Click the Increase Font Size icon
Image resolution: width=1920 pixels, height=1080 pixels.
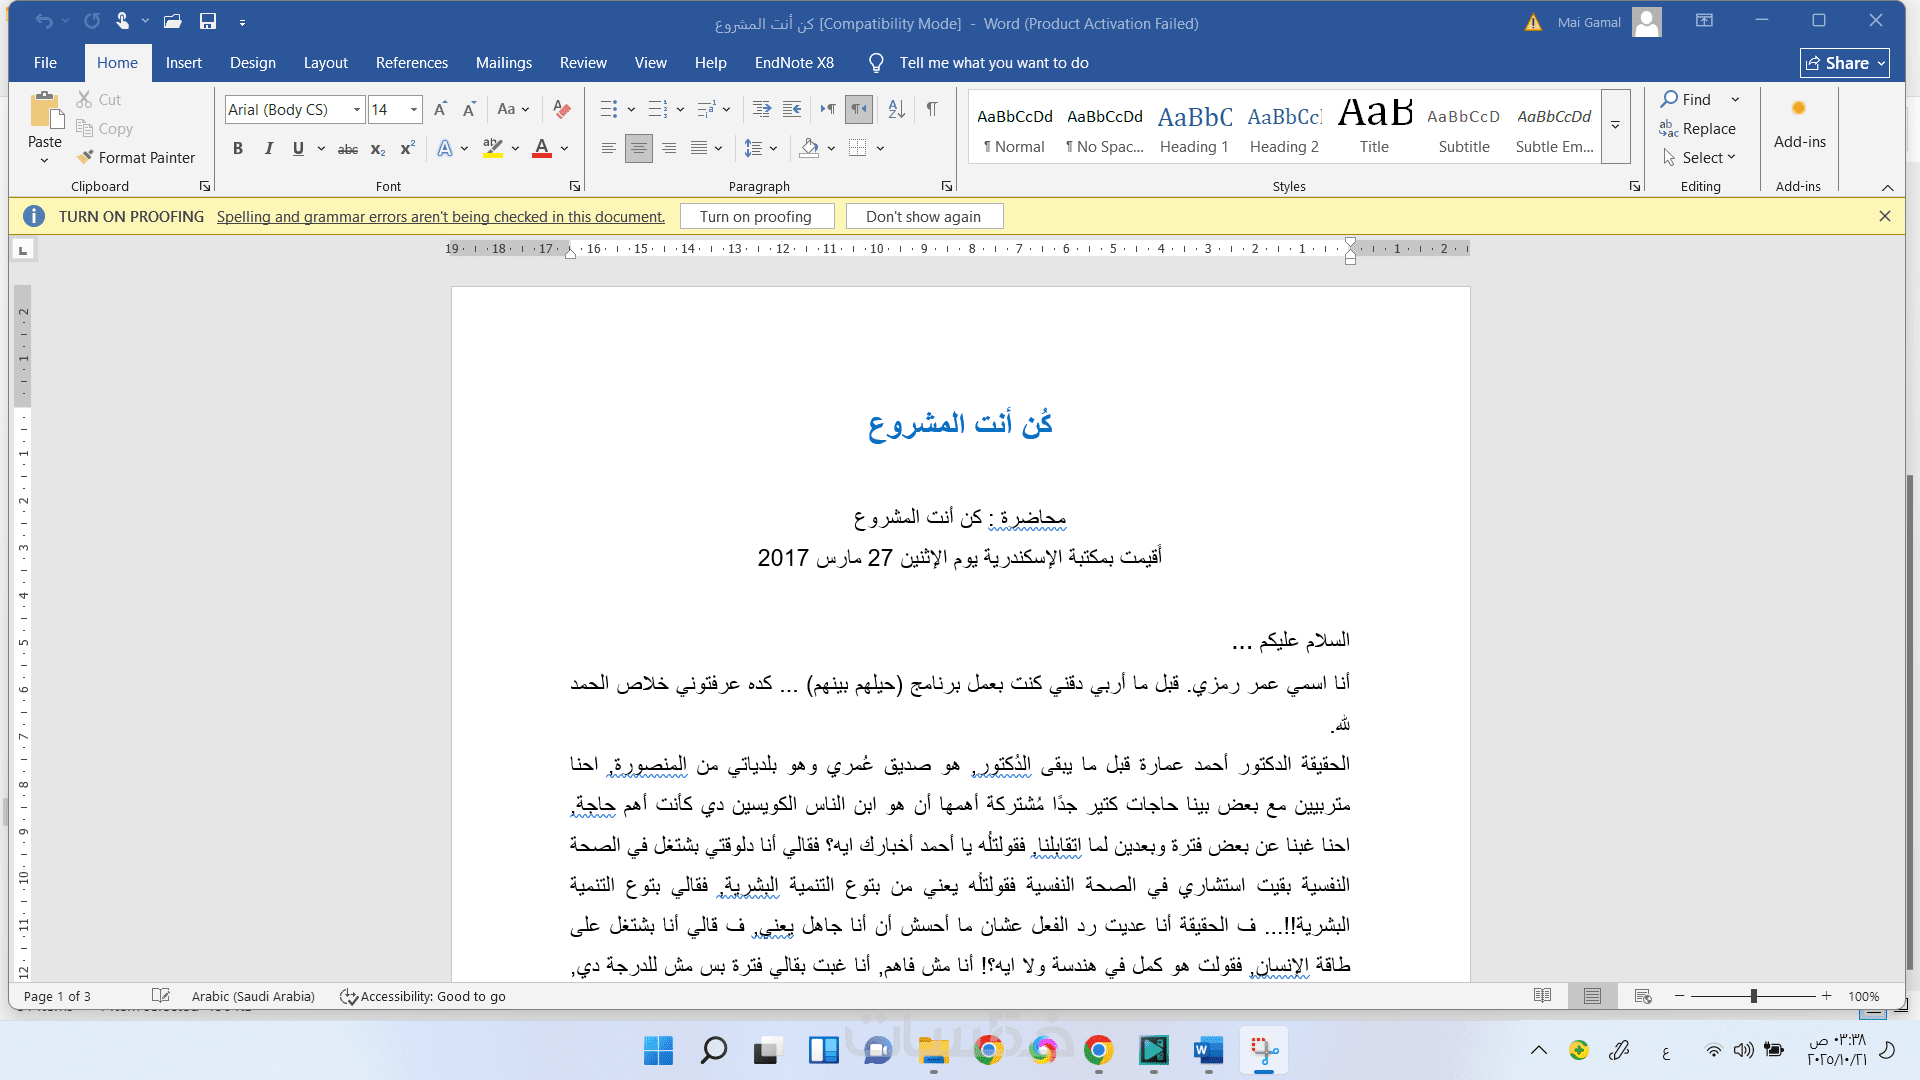pos(440,109)
